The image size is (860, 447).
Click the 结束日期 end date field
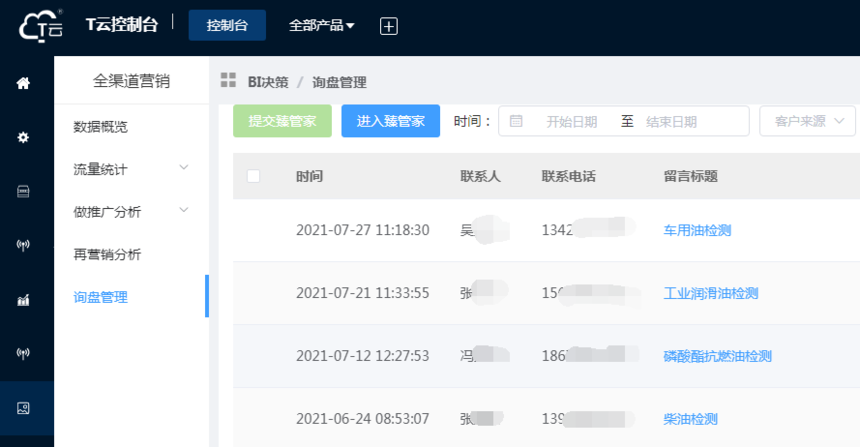671,122
